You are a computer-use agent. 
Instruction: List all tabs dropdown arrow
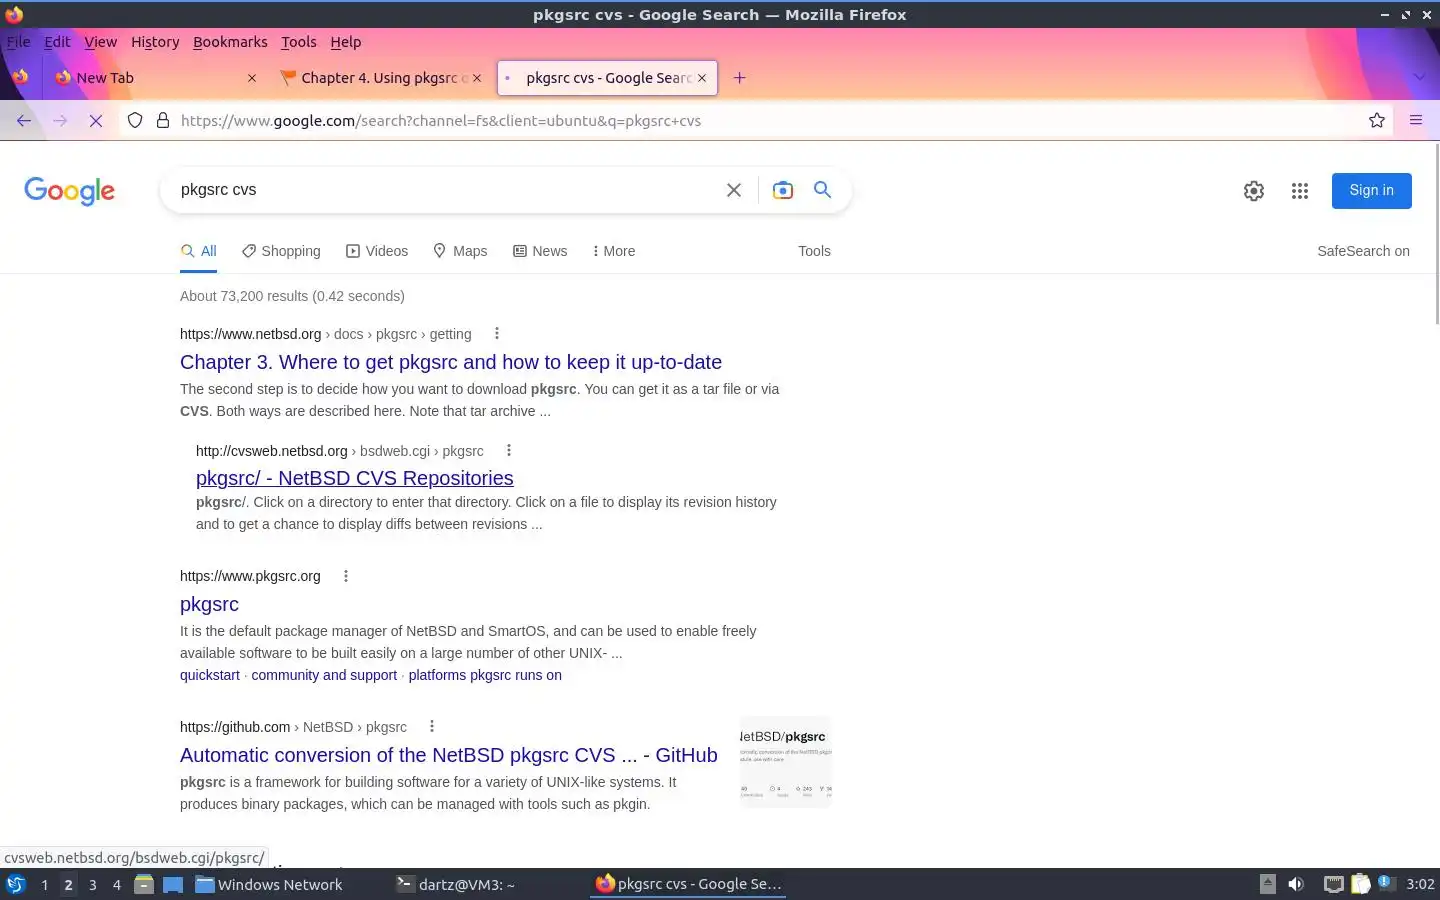tap(1419, 78)
